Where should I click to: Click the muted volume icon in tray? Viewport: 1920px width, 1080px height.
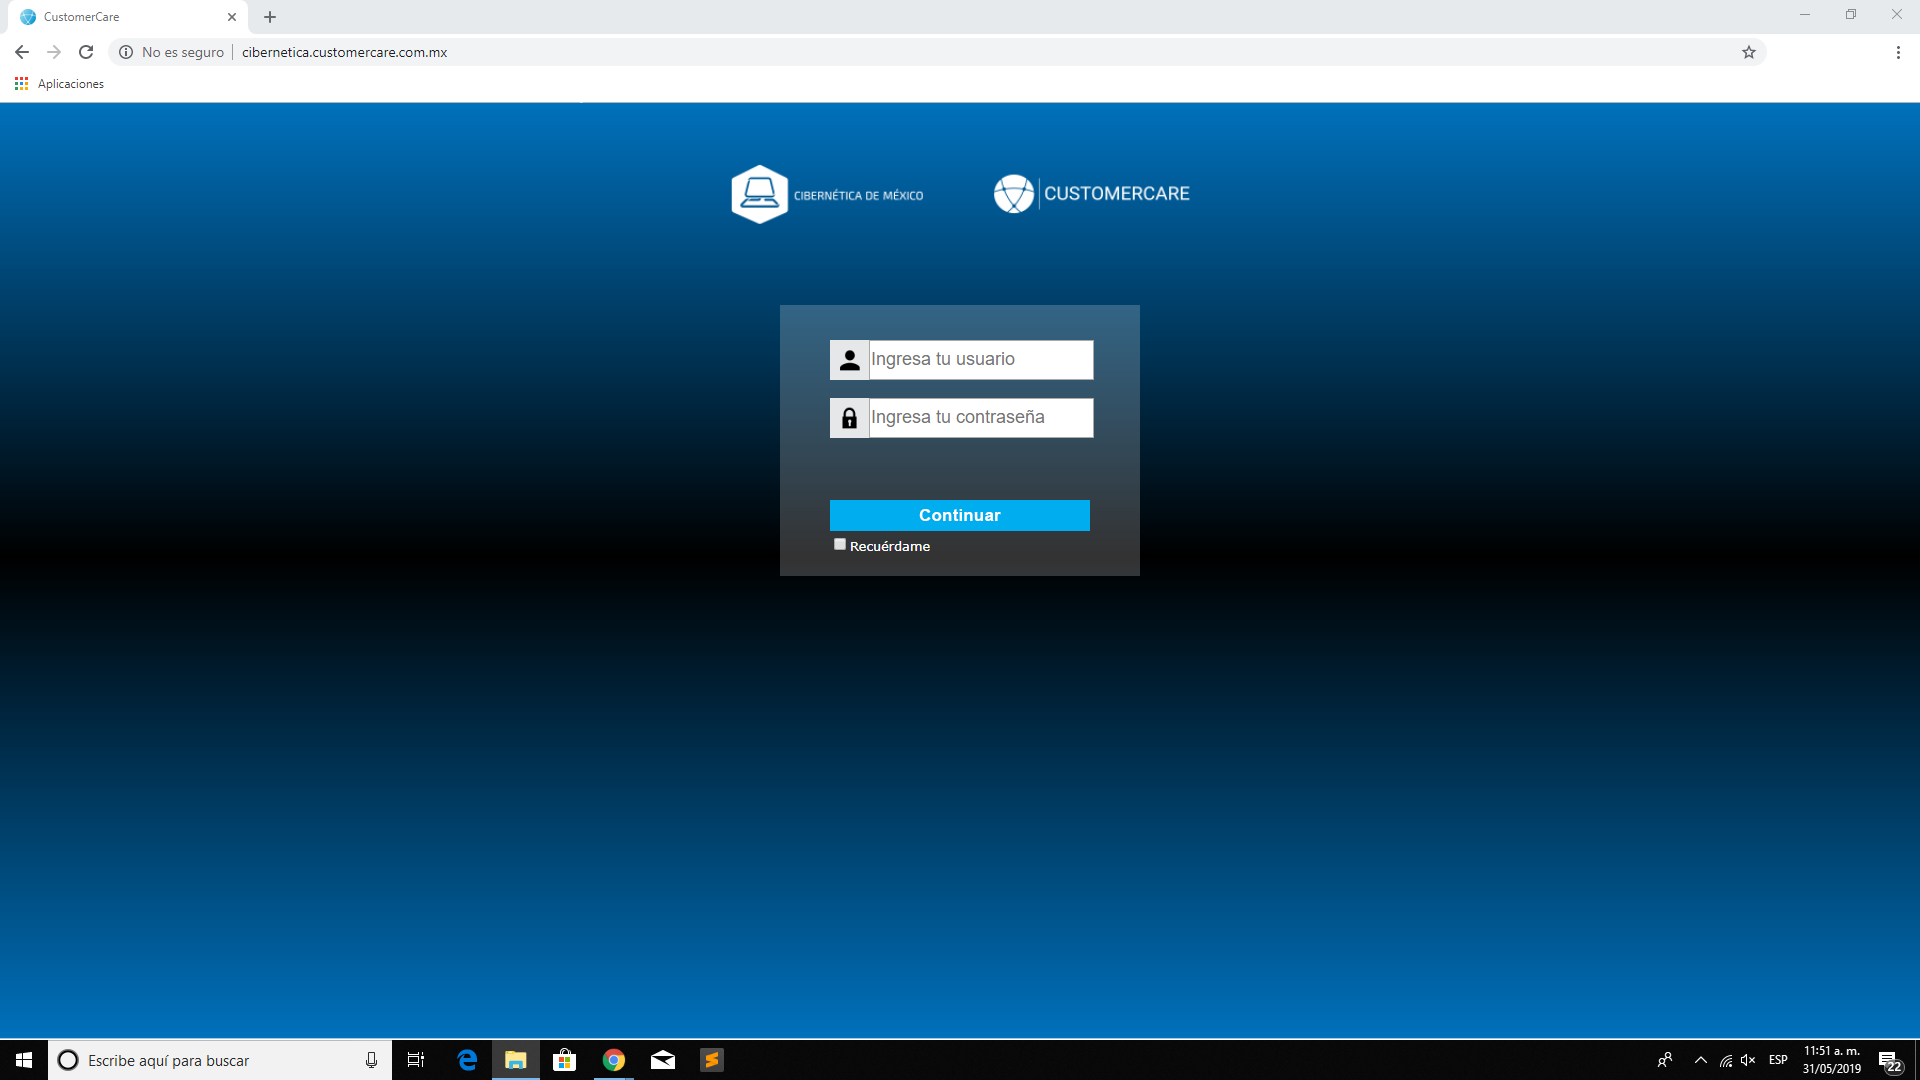pos(1748,1060)
